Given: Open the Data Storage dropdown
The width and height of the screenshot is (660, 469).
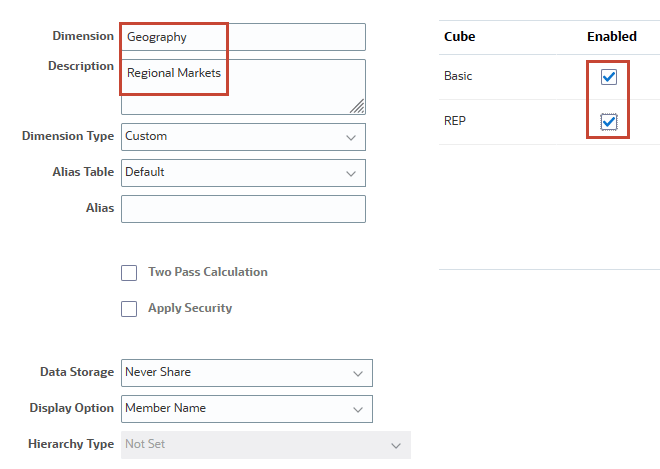Looking at the screenshot, I should click(x=246, y=372).
